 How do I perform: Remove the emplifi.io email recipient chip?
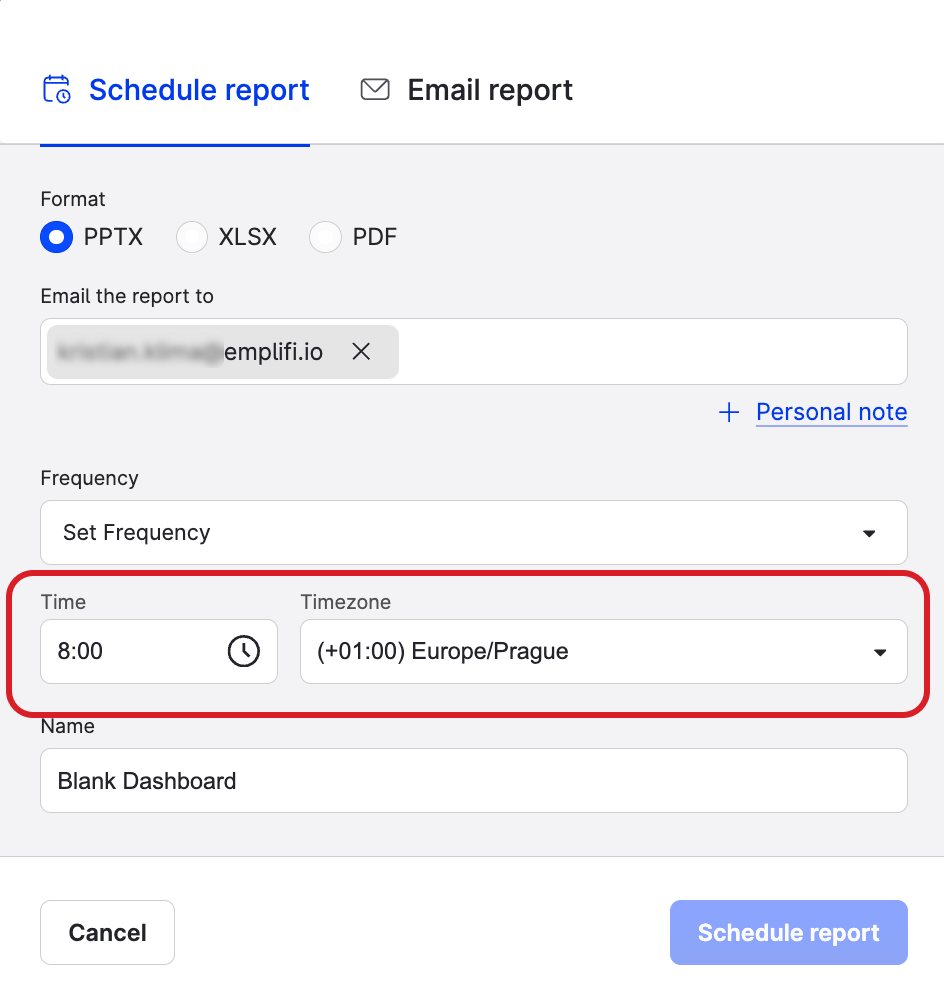[x=361, y=352]
